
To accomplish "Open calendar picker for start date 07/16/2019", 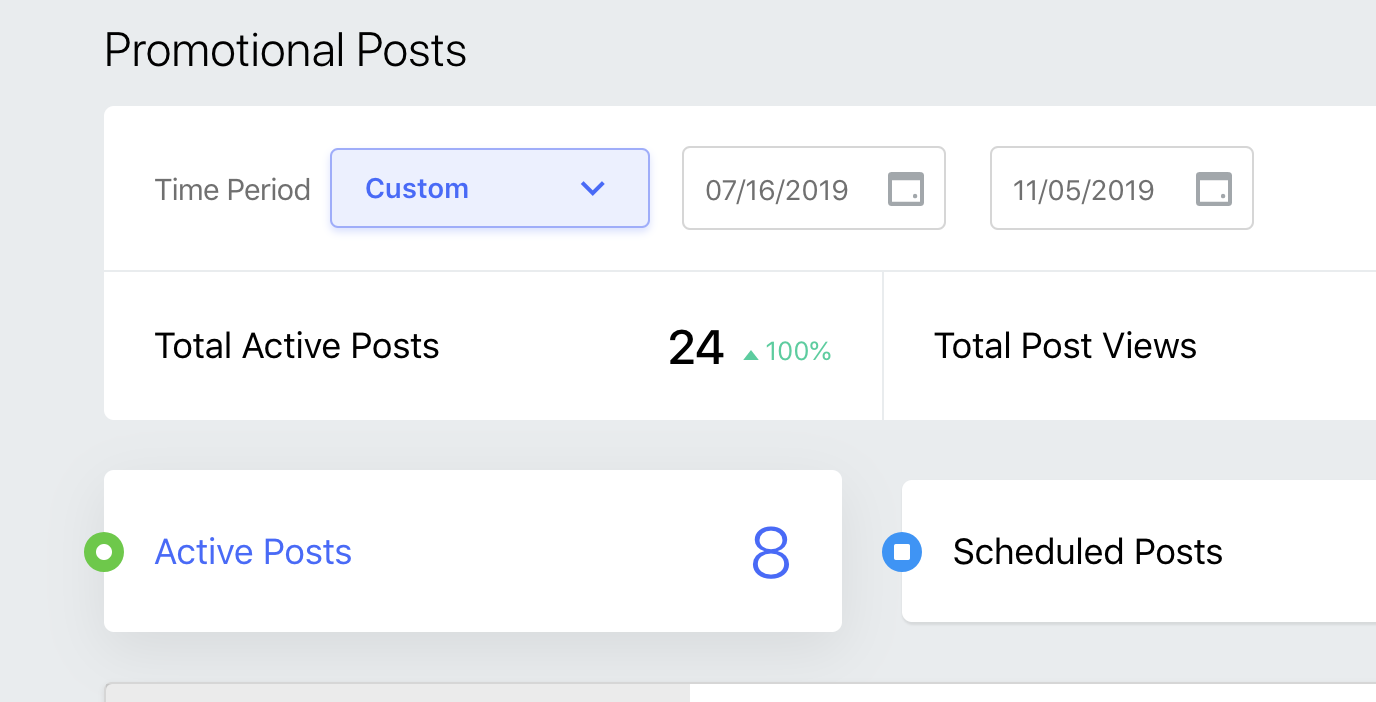I will (906, 189).
